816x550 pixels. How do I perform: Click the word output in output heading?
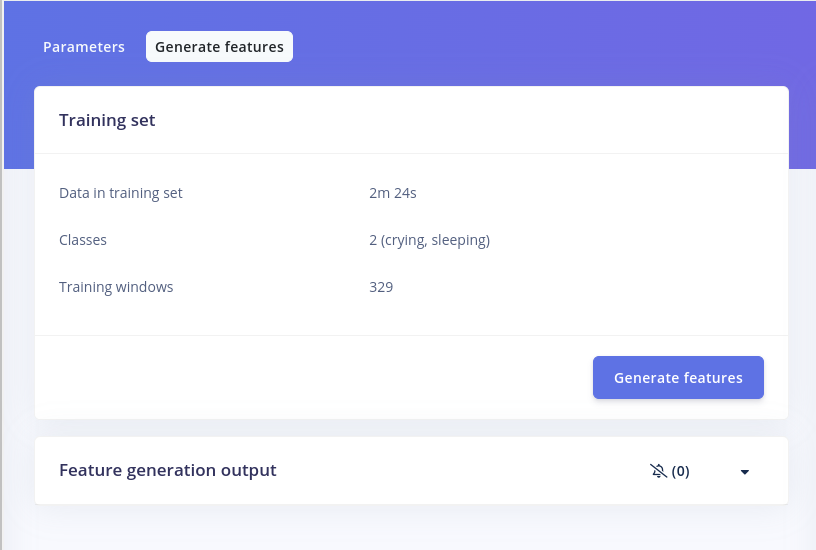coord(248,470)
